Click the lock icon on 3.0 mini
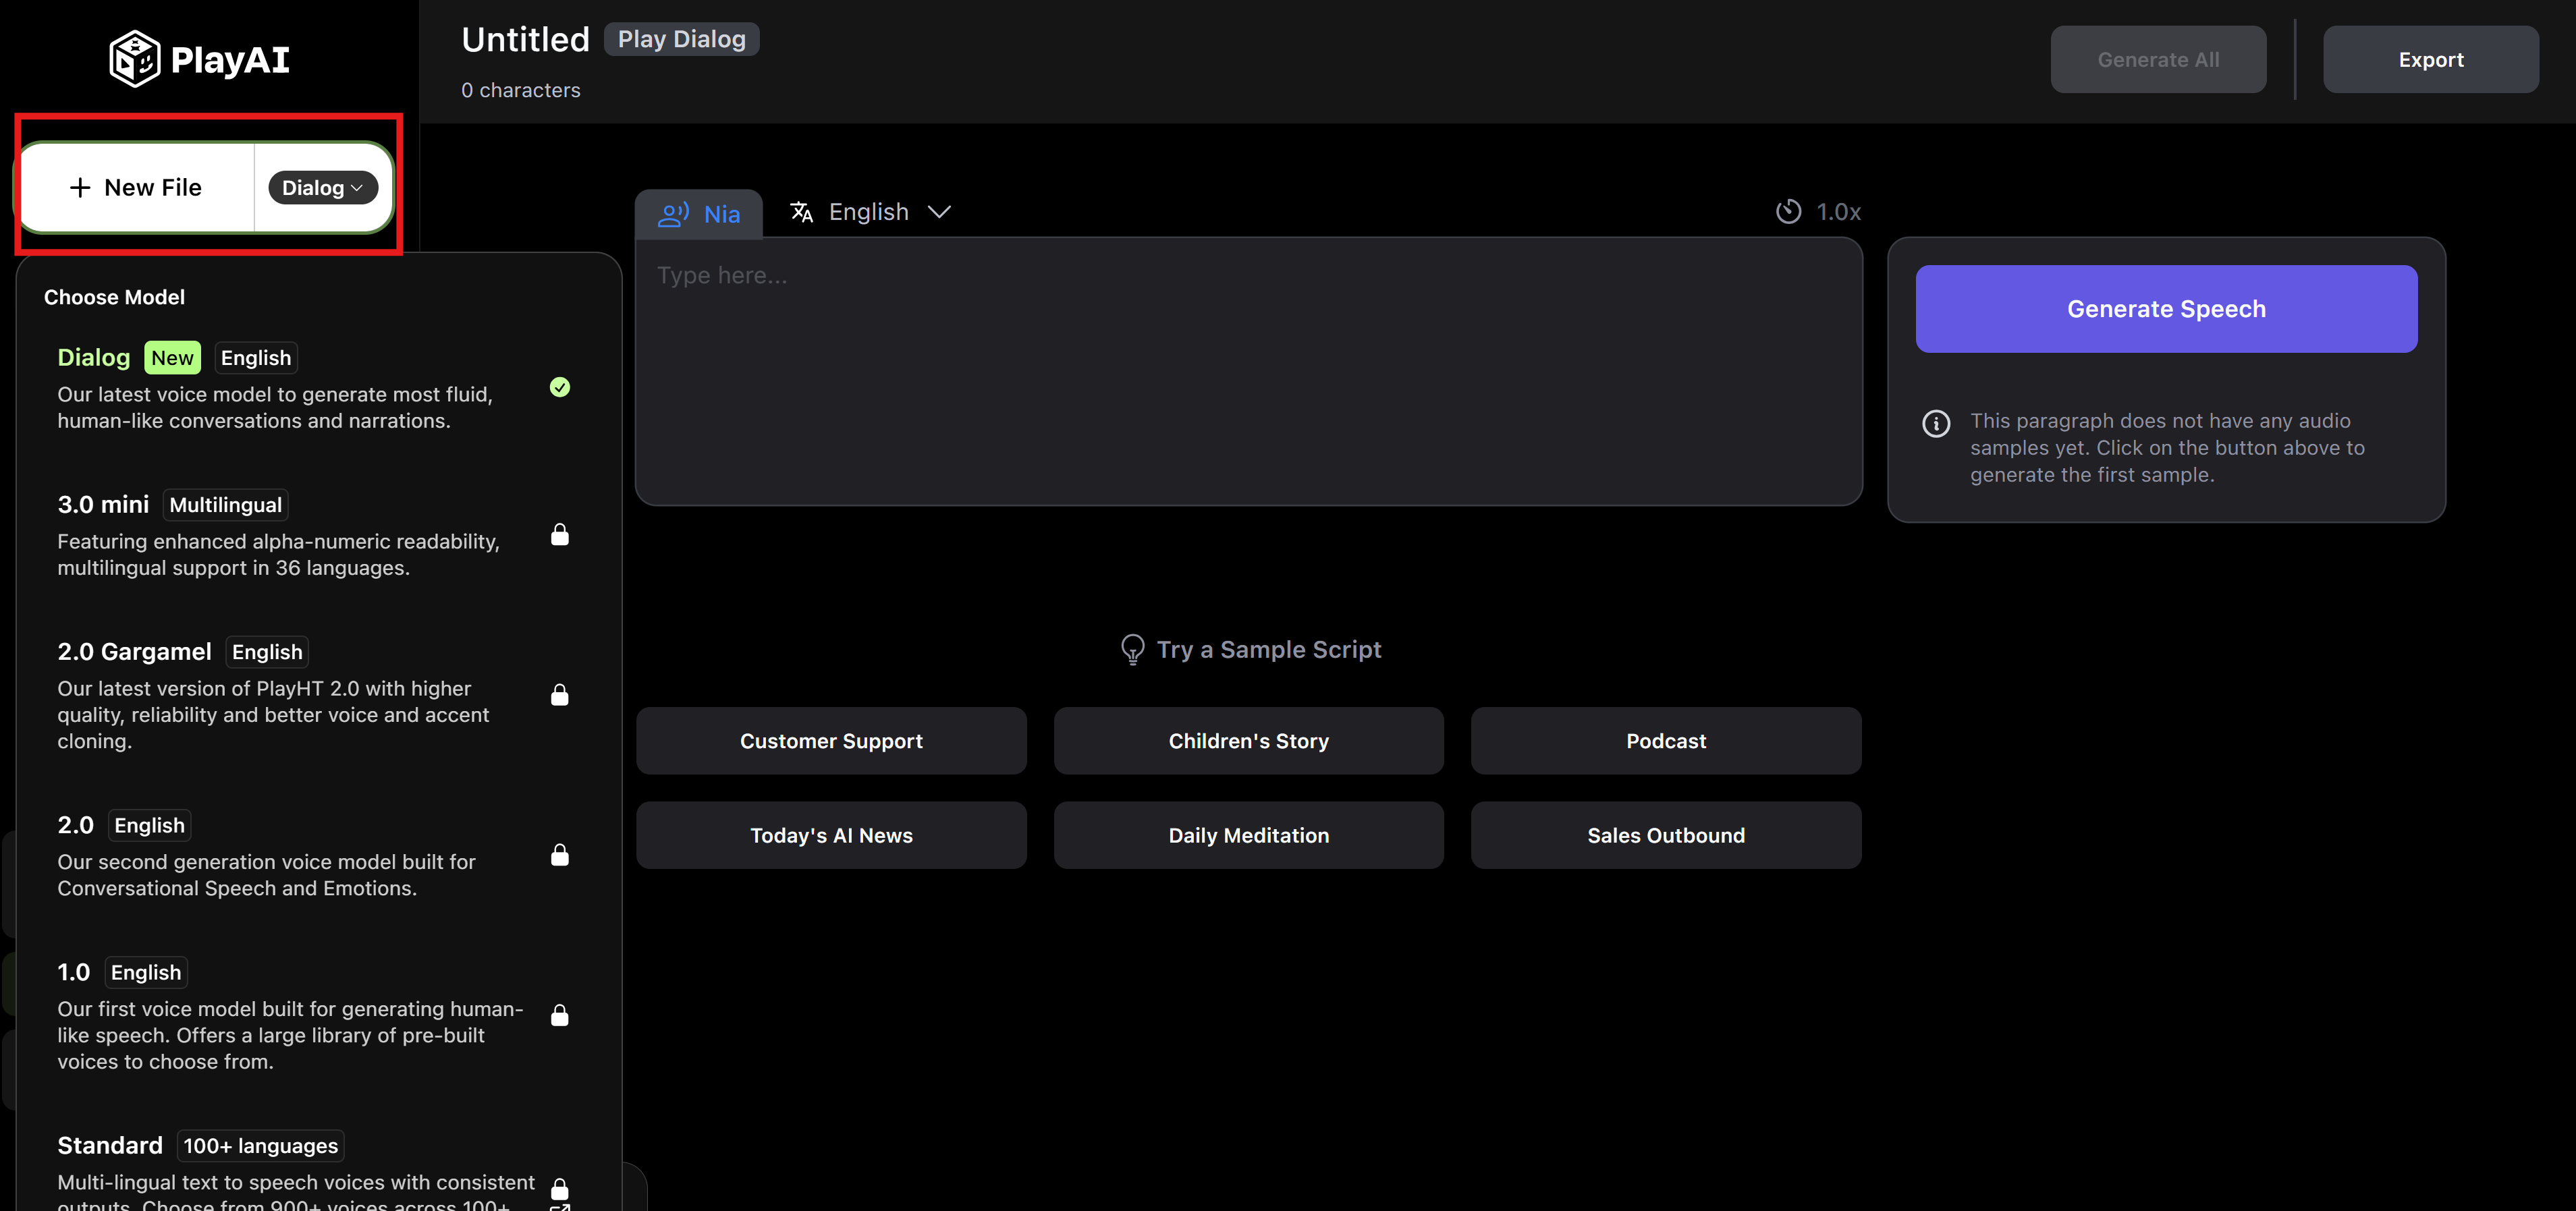Image resolution: width=2576 pixels, height=1211 pixels. (560, 535)
